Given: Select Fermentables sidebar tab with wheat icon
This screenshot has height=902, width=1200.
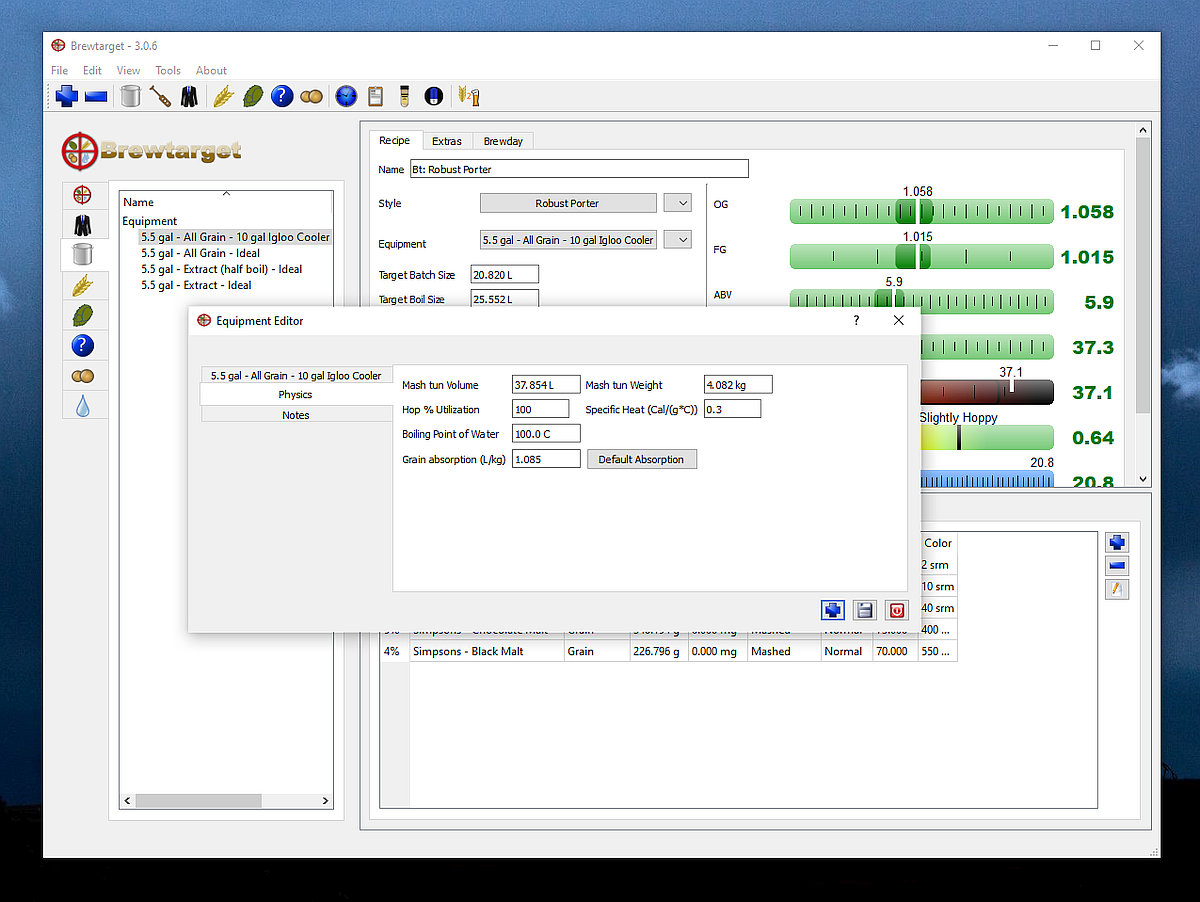Looking at the screenshot, I should pyautogui.click(x=83, y=285).
